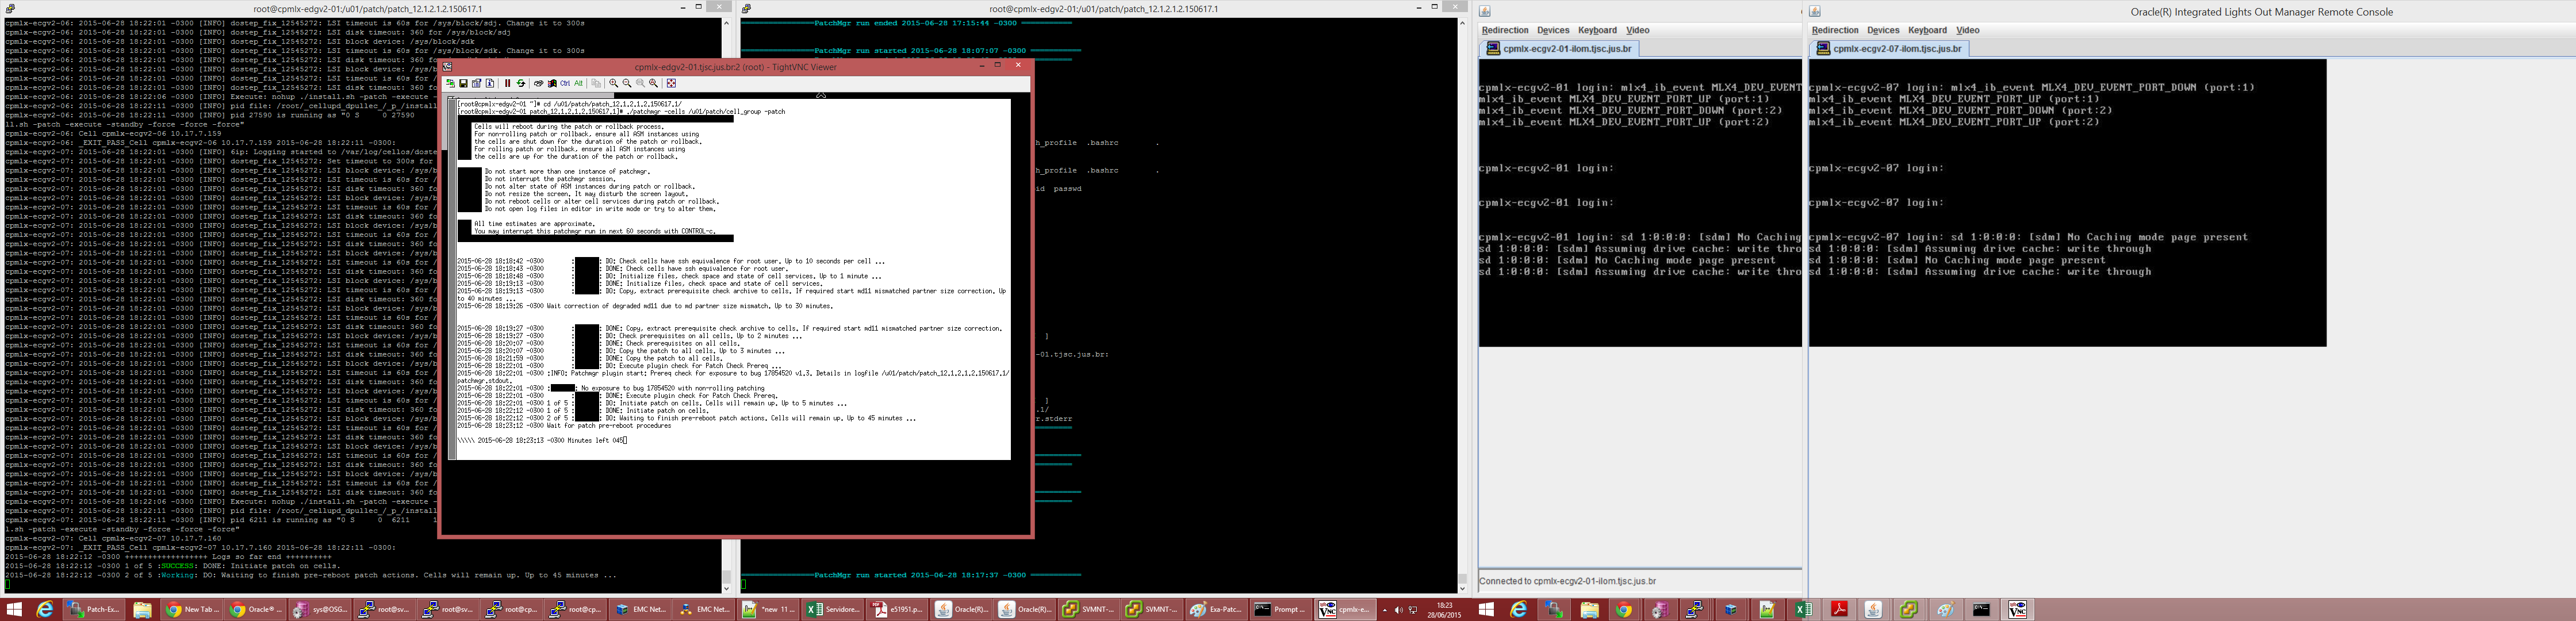Open PDF e51951.p... taskbar item
2576x621 pixels.
coord(897,609)
